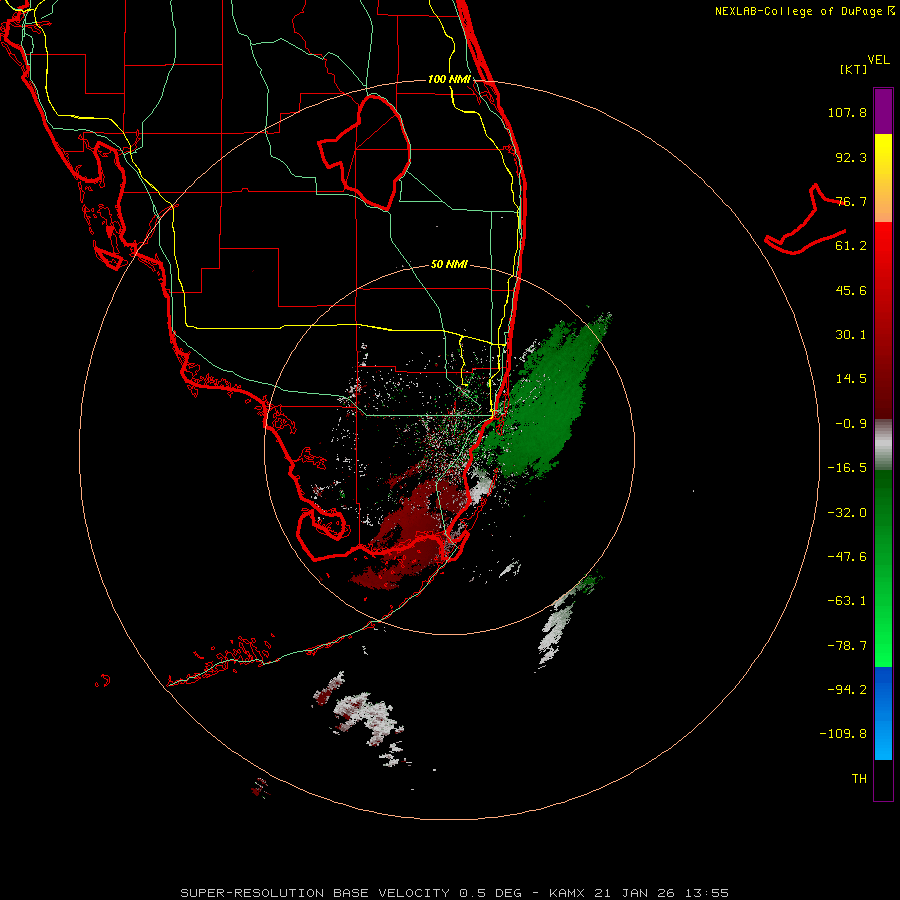900x900 pixels.
Task: Select the -47.6 scale value
Action: click(847, 557)
